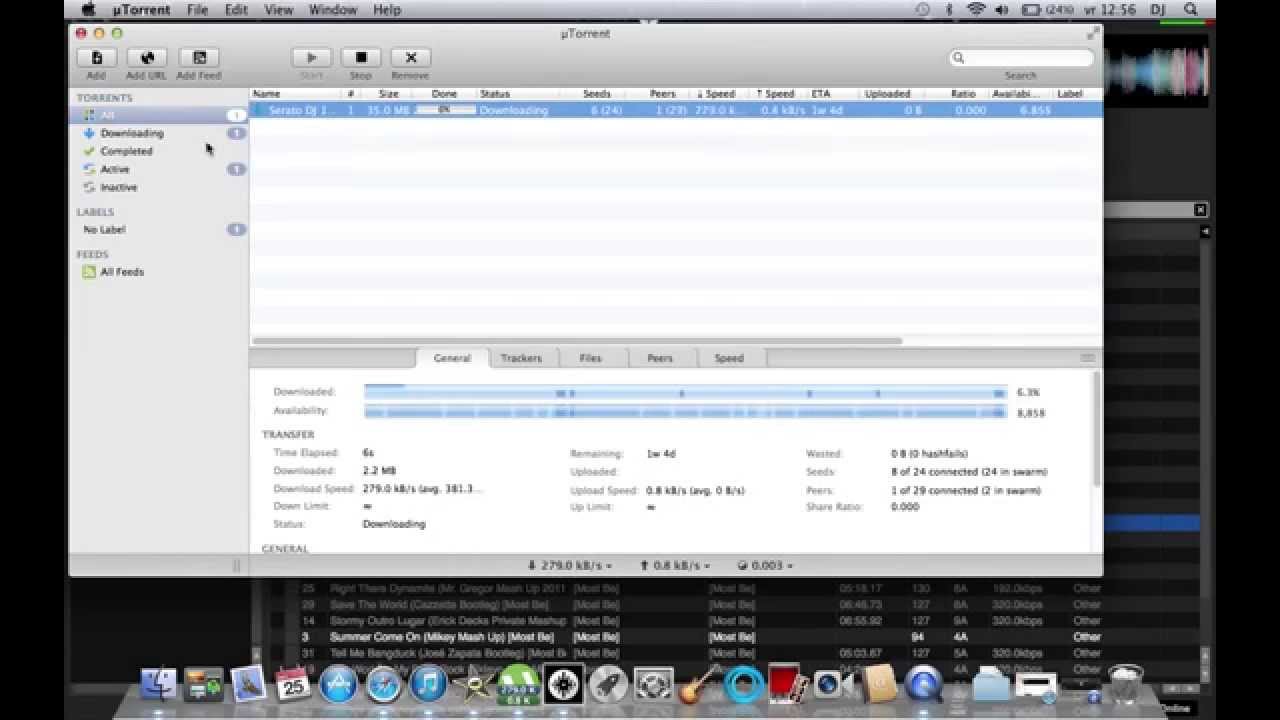Open the Edit menu
This screenshot has width=1280, height=720.
(236, 10)
